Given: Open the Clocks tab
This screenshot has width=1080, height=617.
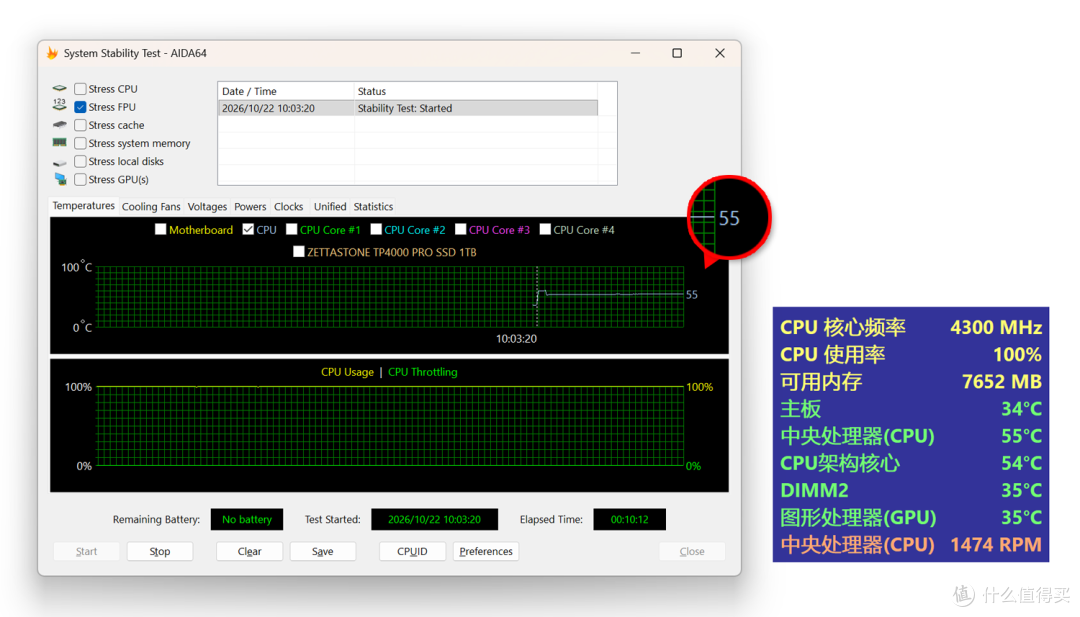Looking at the screenshot, I should coord(289,207).
